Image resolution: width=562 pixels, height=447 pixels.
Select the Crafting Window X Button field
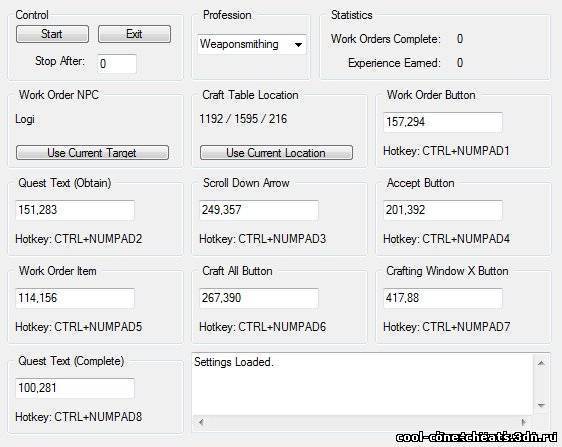[443, 298]
